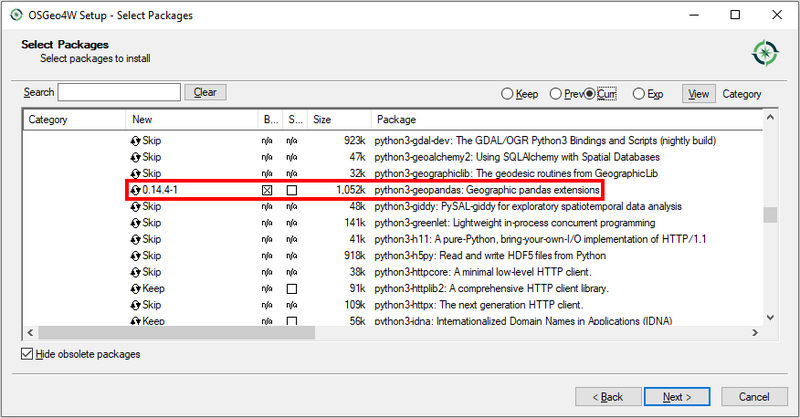Select the Keep radio button
The width and height of the screenshot is (800, 418).
pos(507,94)
